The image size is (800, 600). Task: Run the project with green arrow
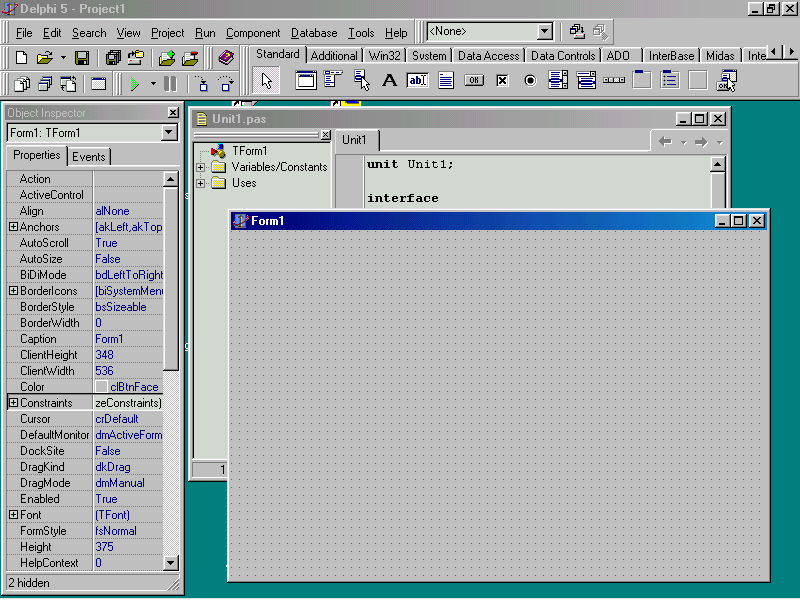pos(135,83)
